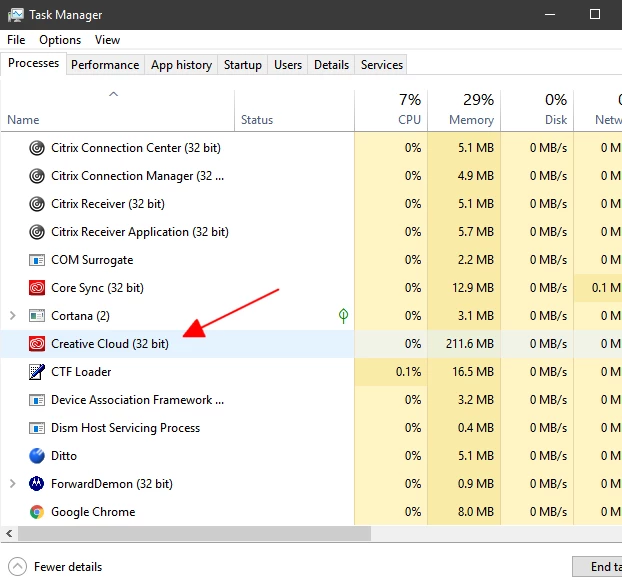Click the ForwardDemon process icon
622x585 pixels.
pos(37,484)
